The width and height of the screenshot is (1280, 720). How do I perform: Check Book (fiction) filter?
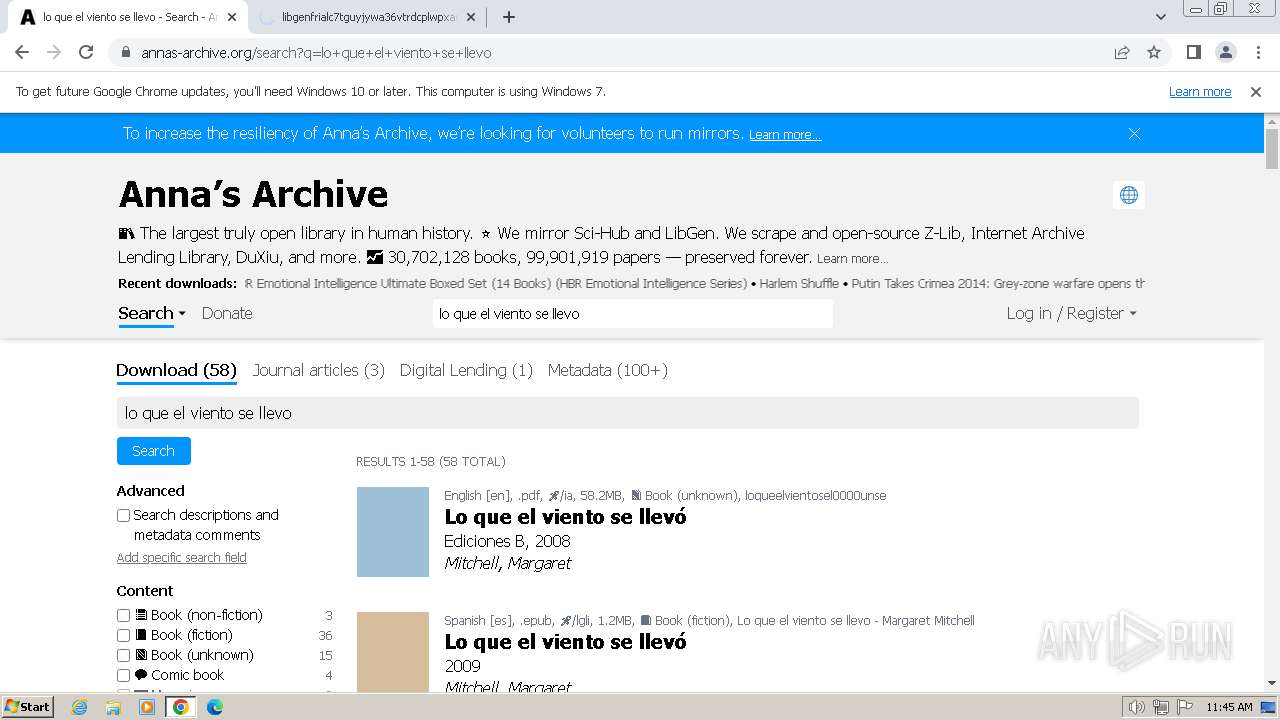(x=124, y=635)
